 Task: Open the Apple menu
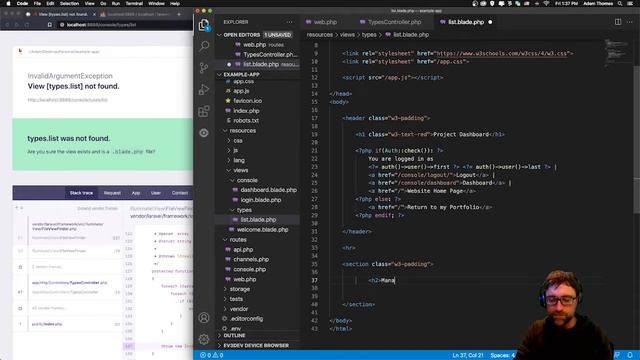8,4
